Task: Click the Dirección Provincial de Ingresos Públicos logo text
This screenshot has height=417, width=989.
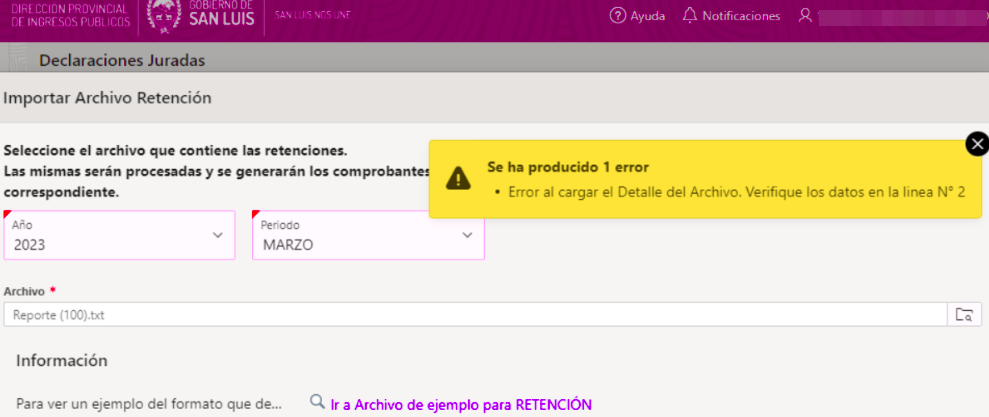Action: click(71, 16)
